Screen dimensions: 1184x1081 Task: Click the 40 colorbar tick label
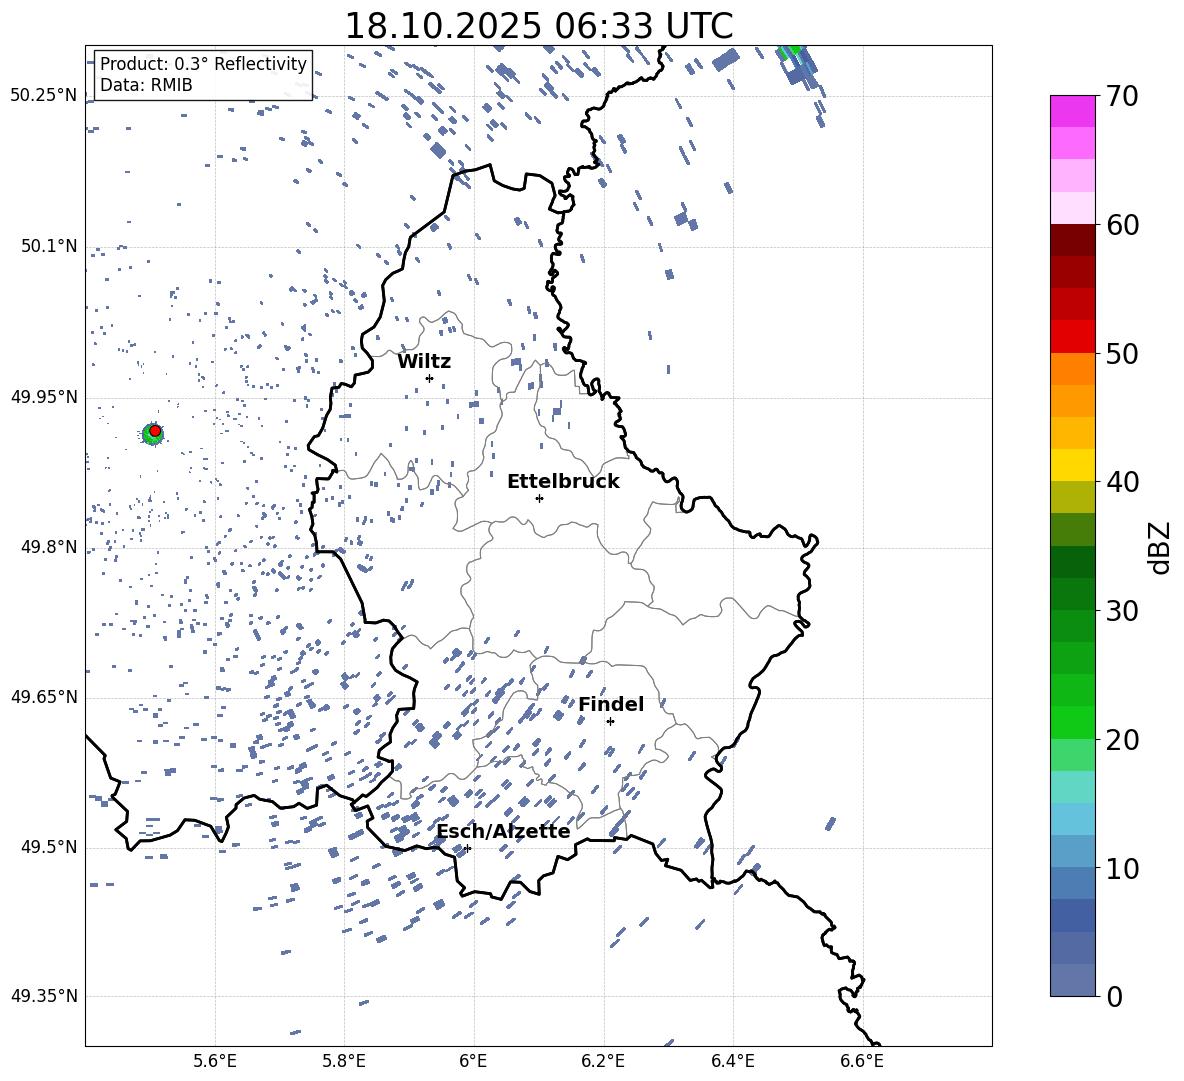click(x=1122, y=482)
